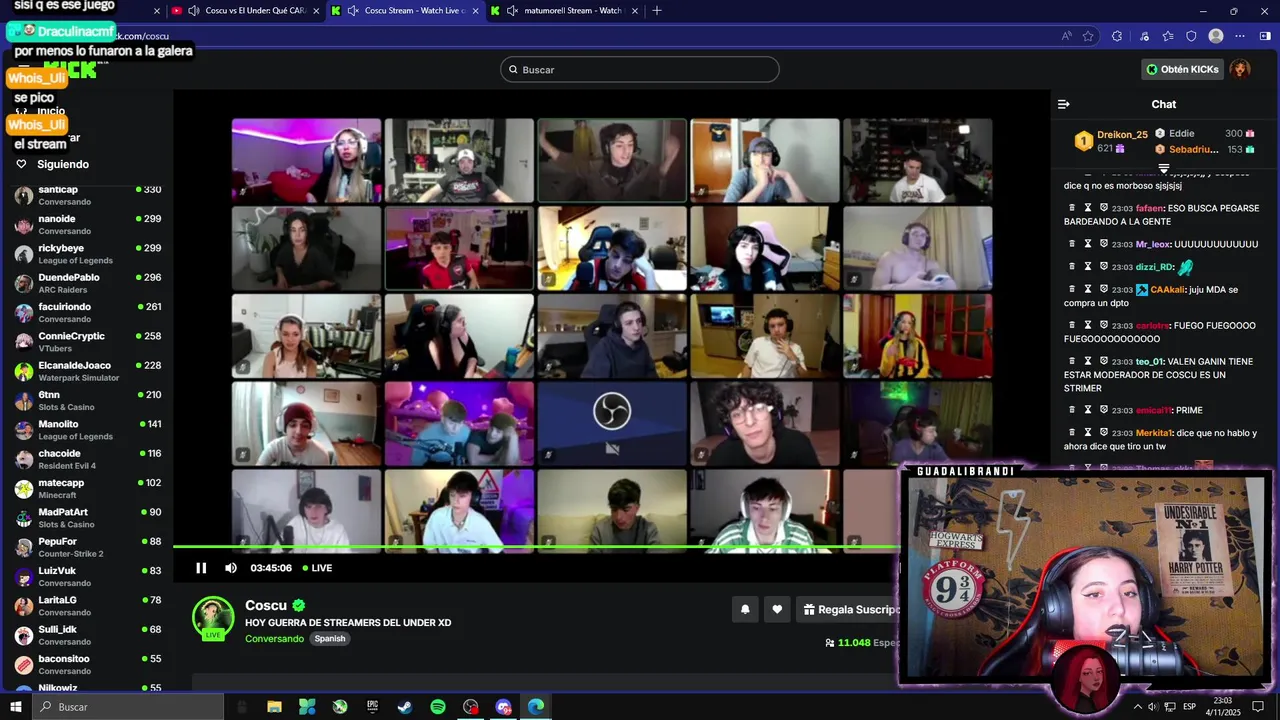
Task: Pause the Coscu stream playback
Action: (201, 568)
